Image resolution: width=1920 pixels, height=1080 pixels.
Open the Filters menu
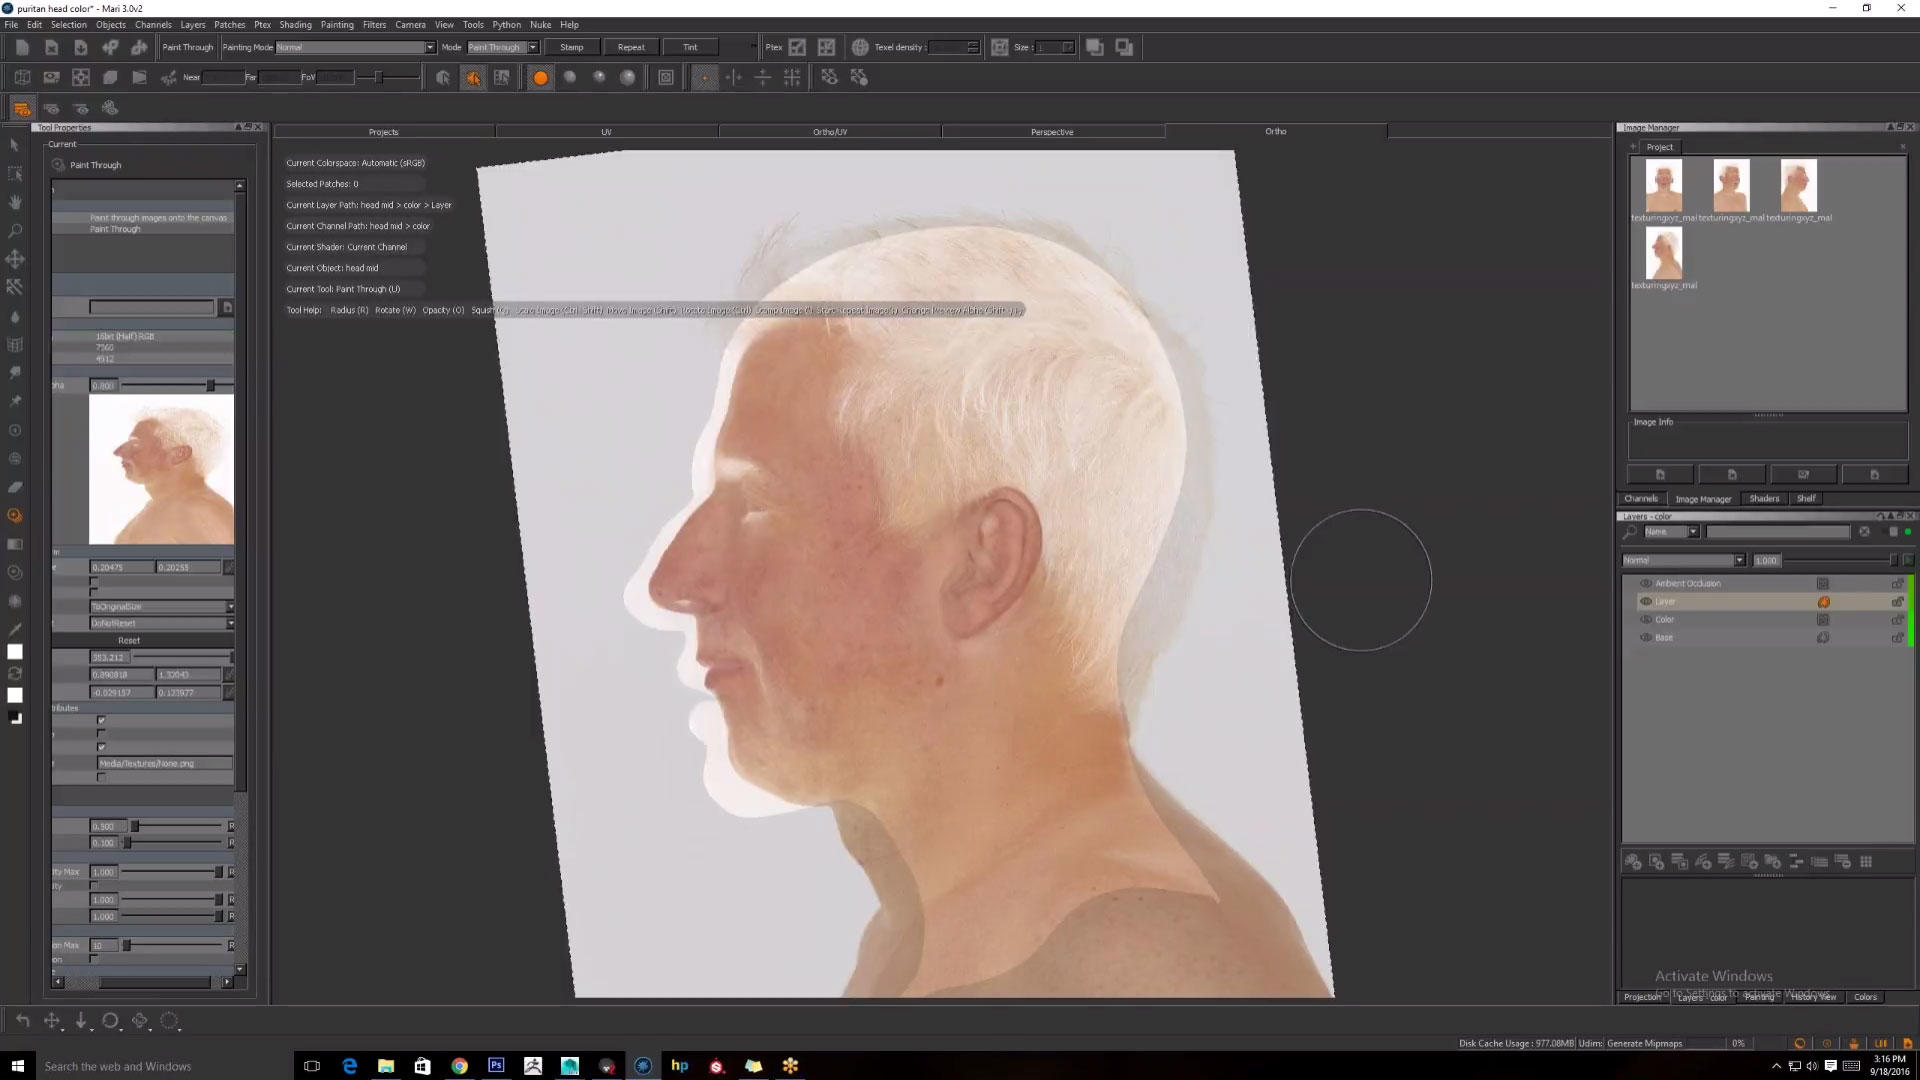tap(374, 24)
